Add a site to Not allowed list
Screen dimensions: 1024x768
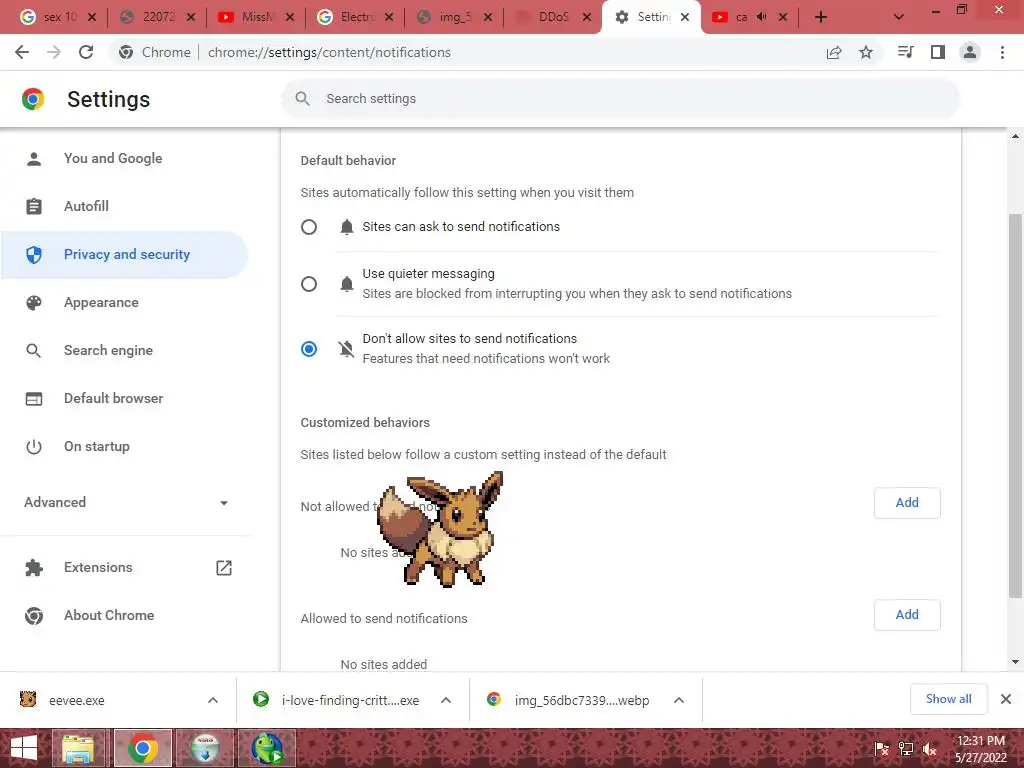[x=907, y=503]
